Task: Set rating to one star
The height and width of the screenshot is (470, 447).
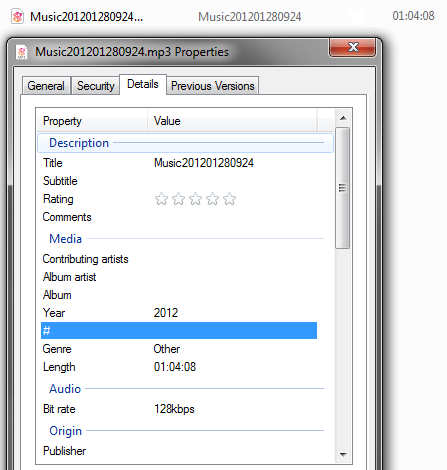Action: coord(161,199)
